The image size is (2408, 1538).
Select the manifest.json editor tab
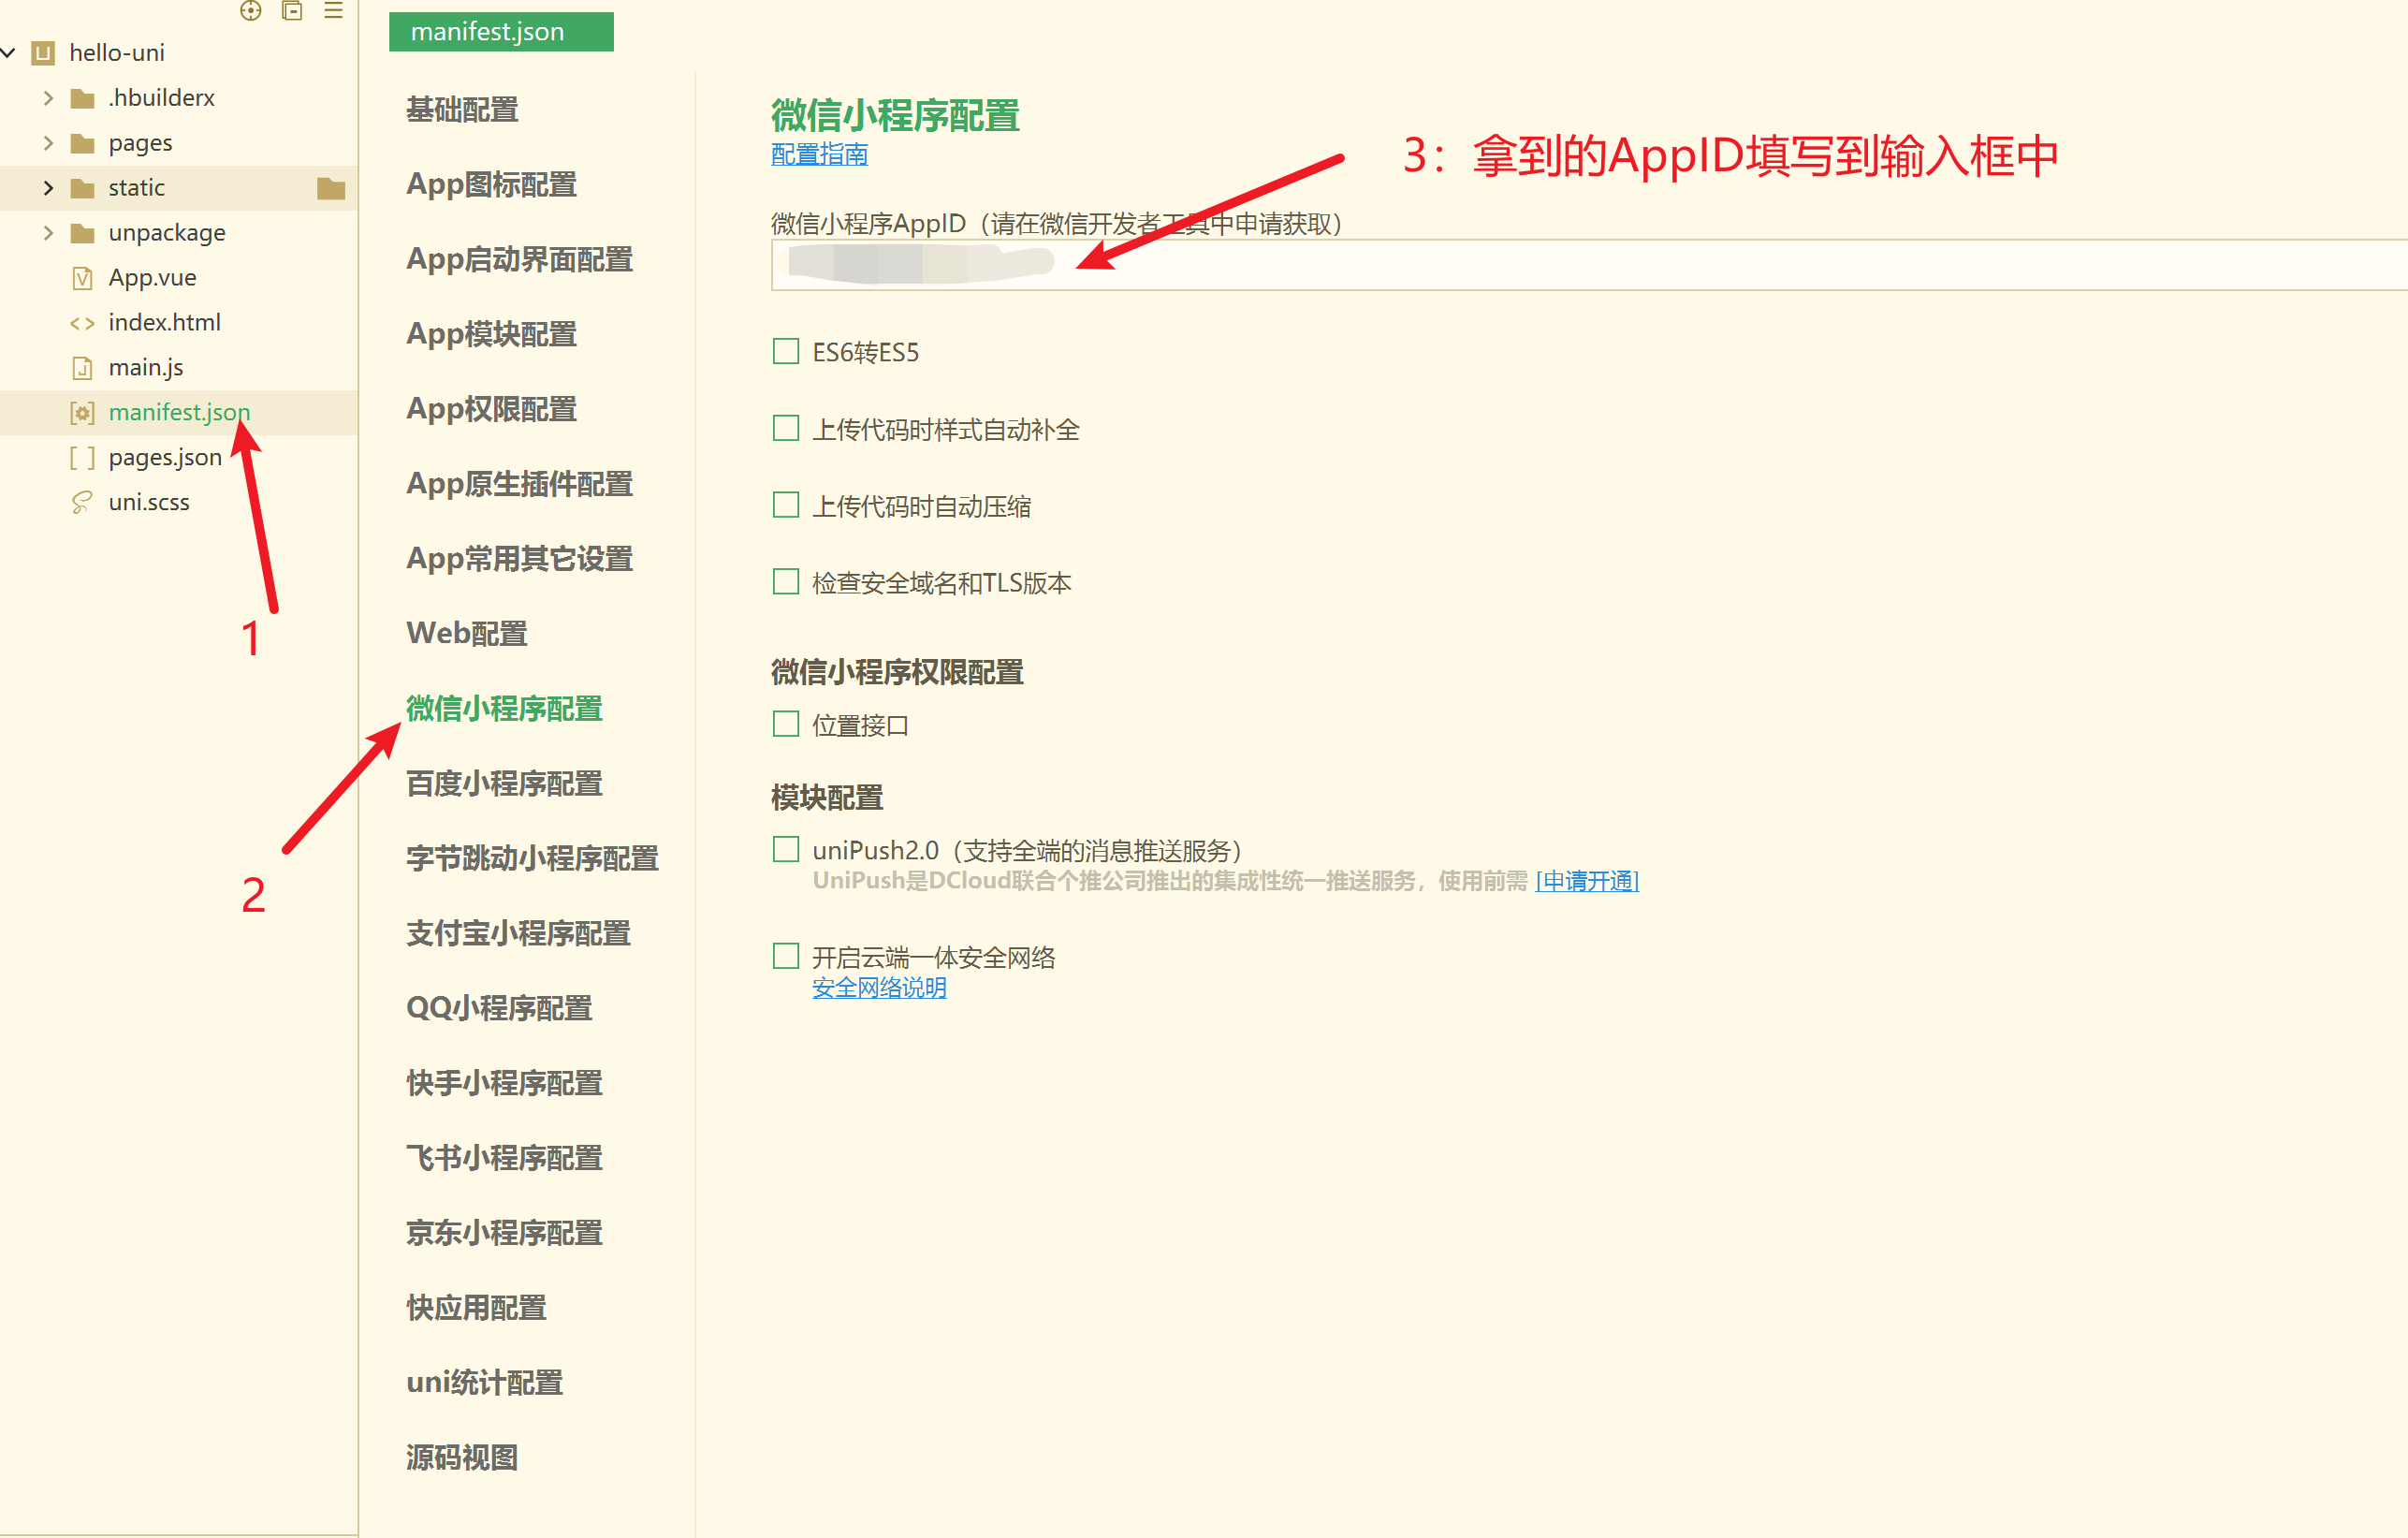[x=501, y=32]
